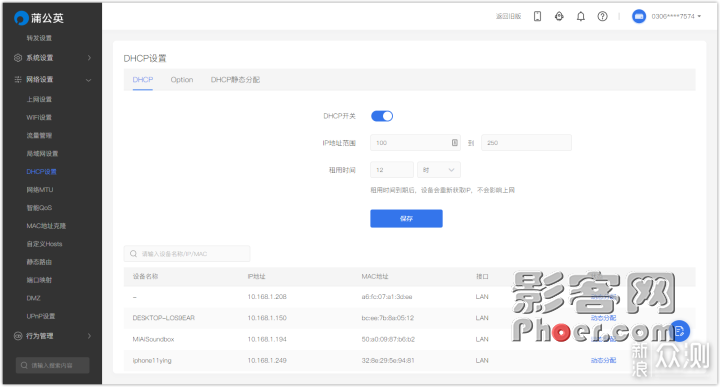
Task: Click IP address 10.168.1.208
Action: 267,297
